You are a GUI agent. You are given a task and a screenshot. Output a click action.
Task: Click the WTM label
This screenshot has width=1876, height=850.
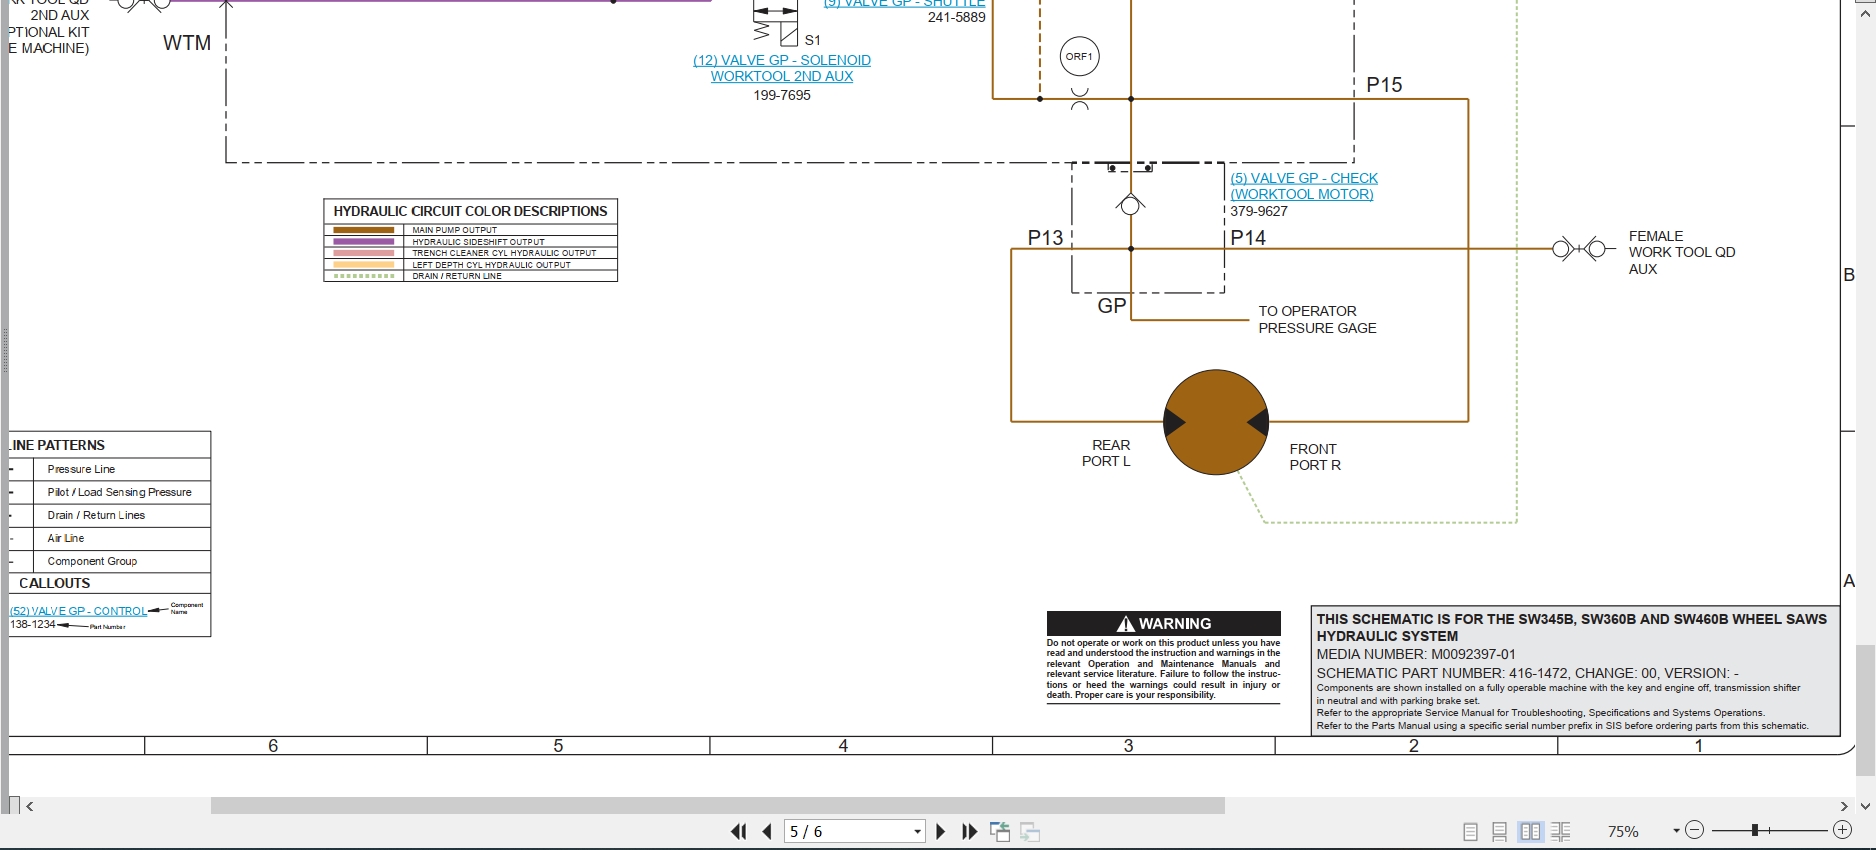pos(187,43)
